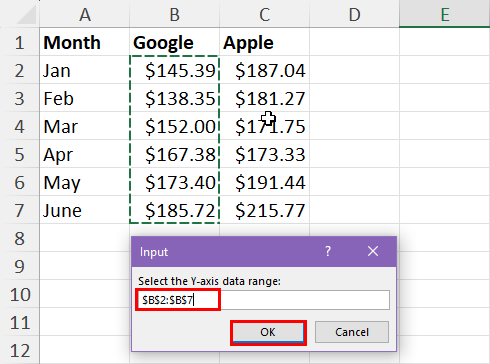Image resolution: width=490 pixels, height=364 pixels.
Task: Select column D header
Action: [354, 14]
